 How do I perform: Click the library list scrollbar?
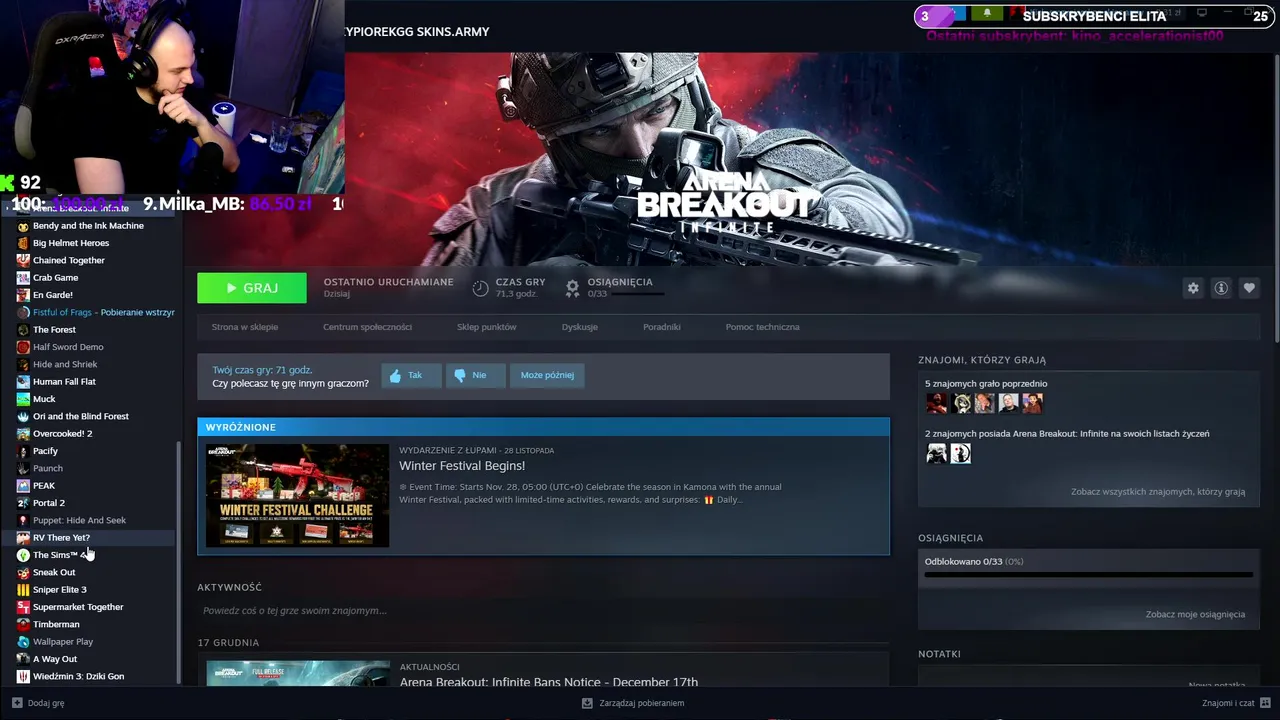tap(179, 560)
